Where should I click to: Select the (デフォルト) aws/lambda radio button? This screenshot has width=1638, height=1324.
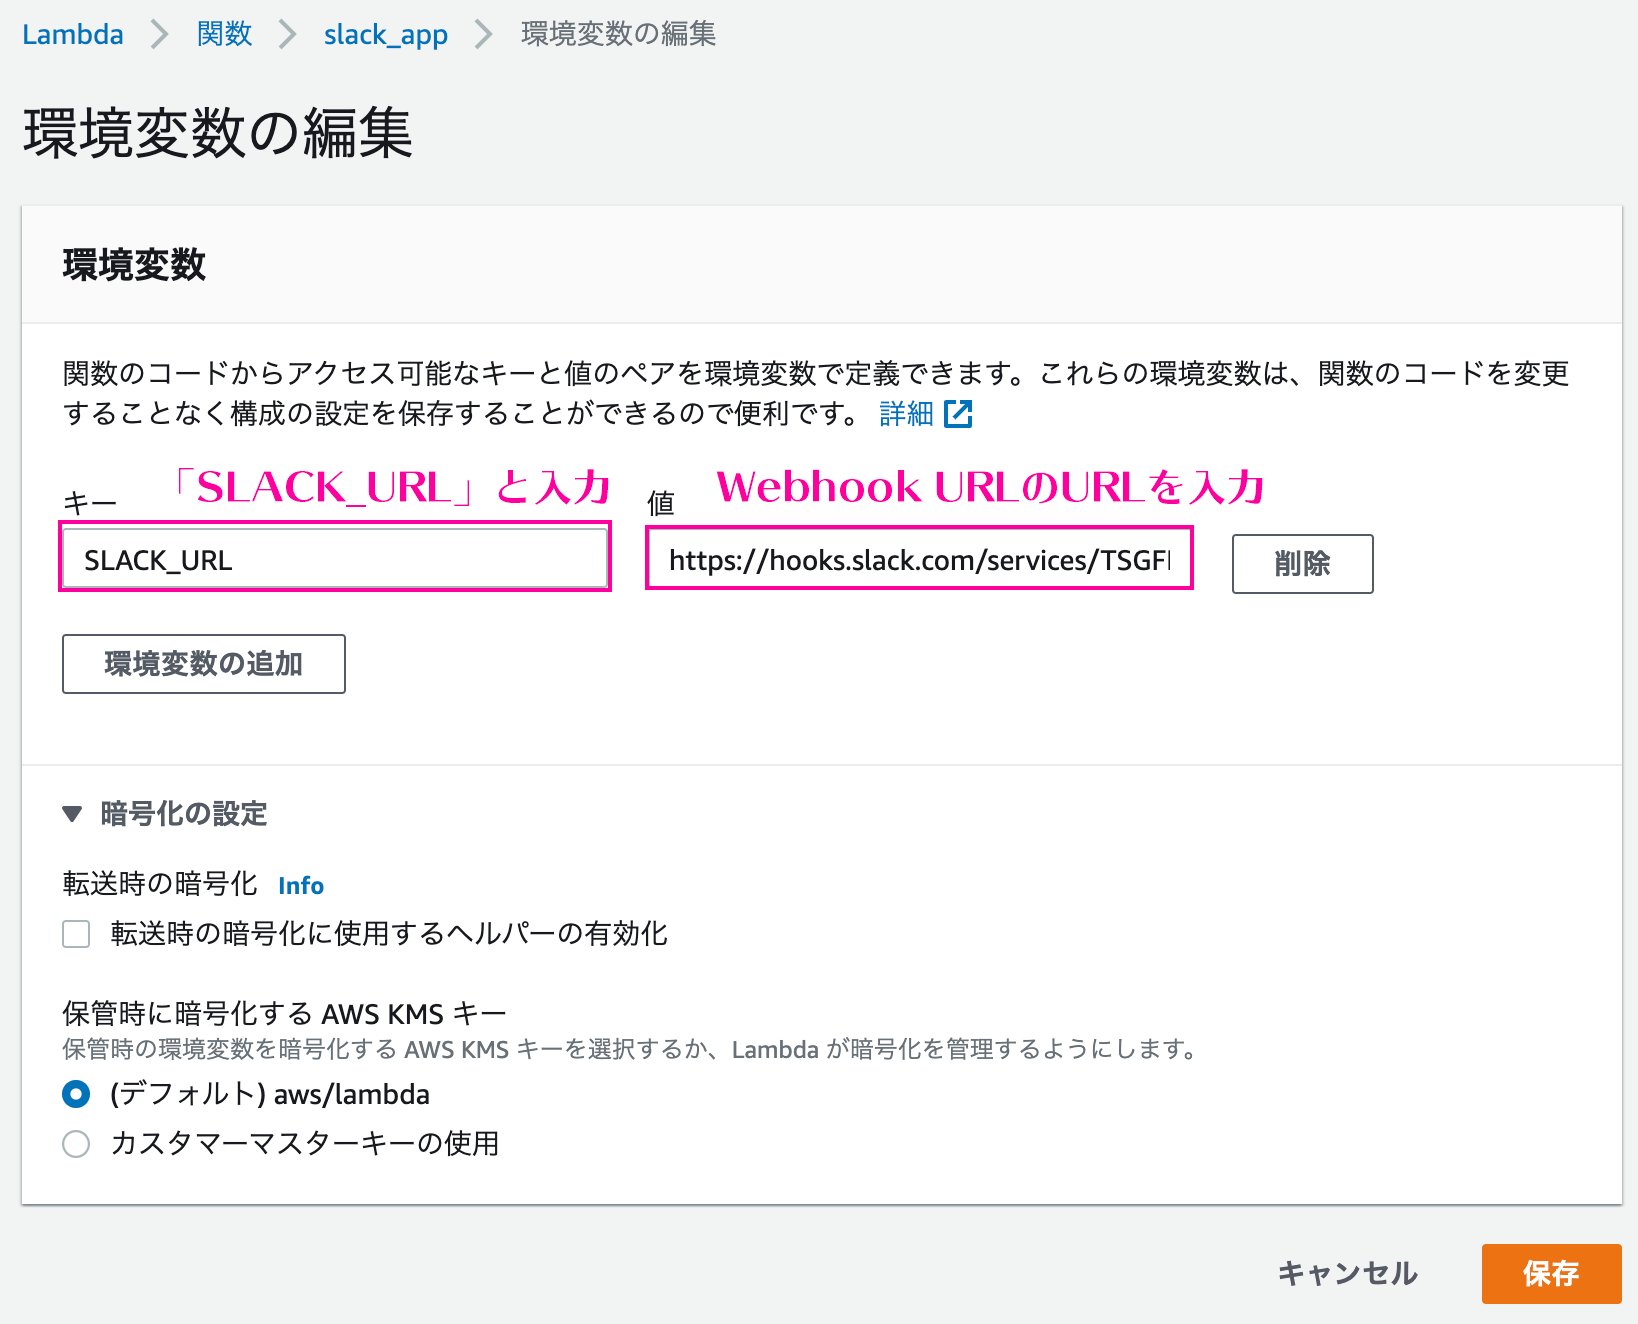[x=76, y=1094]
